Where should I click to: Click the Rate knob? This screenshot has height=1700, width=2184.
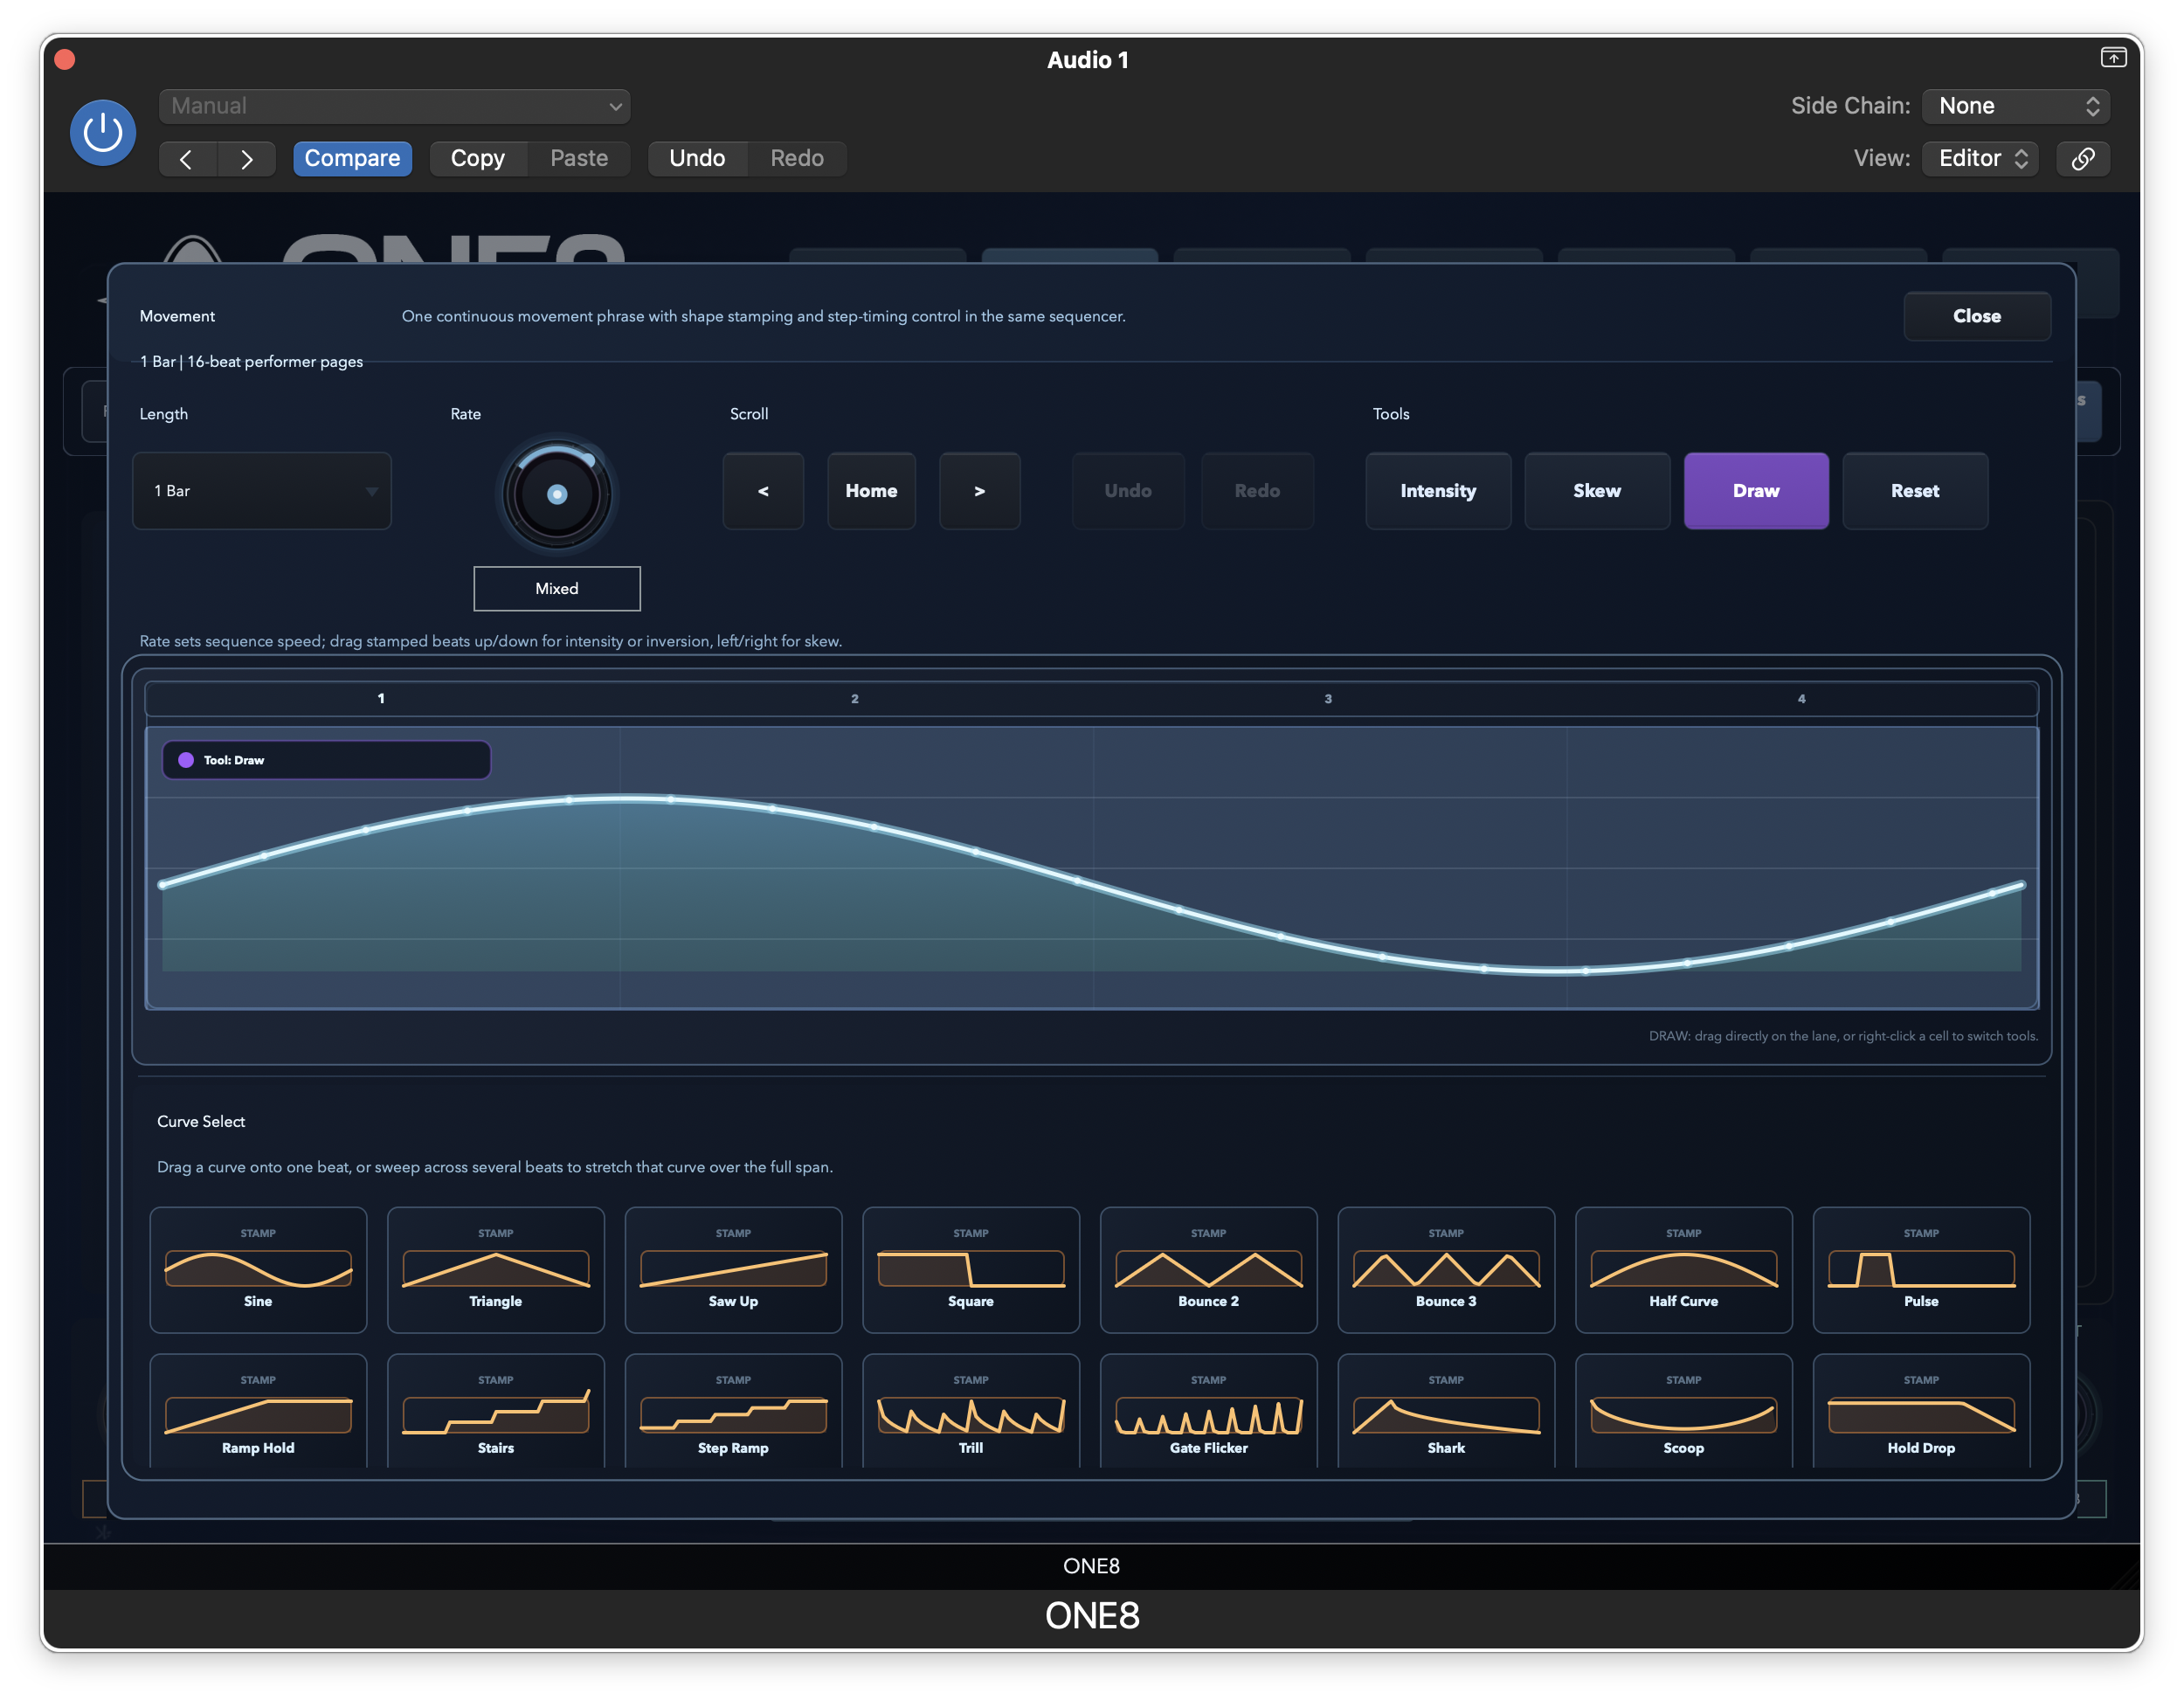coord(557,494)
